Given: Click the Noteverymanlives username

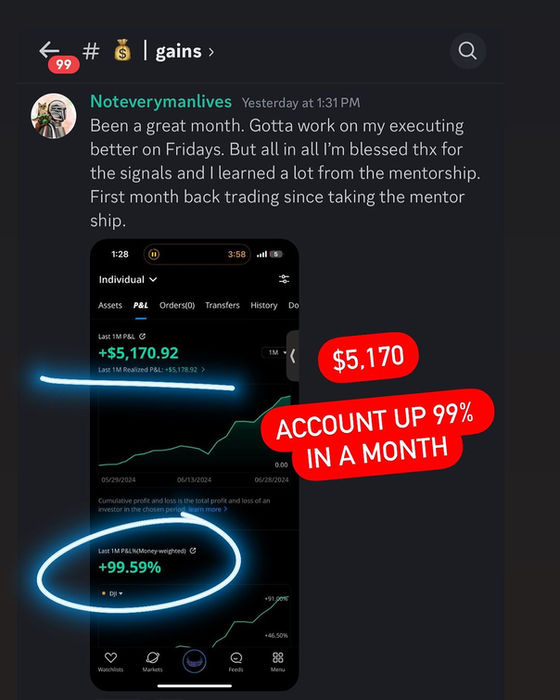Looking at the screenshot, I should click(x=161, y=102).
